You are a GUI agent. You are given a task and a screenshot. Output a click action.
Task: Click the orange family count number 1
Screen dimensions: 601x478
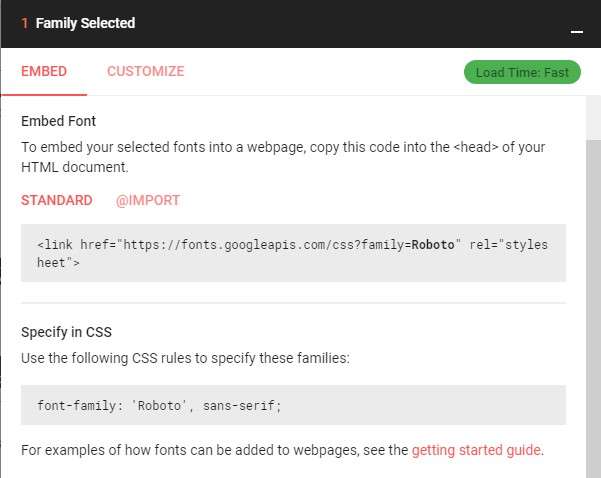pyautogui.click(x=25, y=23)
